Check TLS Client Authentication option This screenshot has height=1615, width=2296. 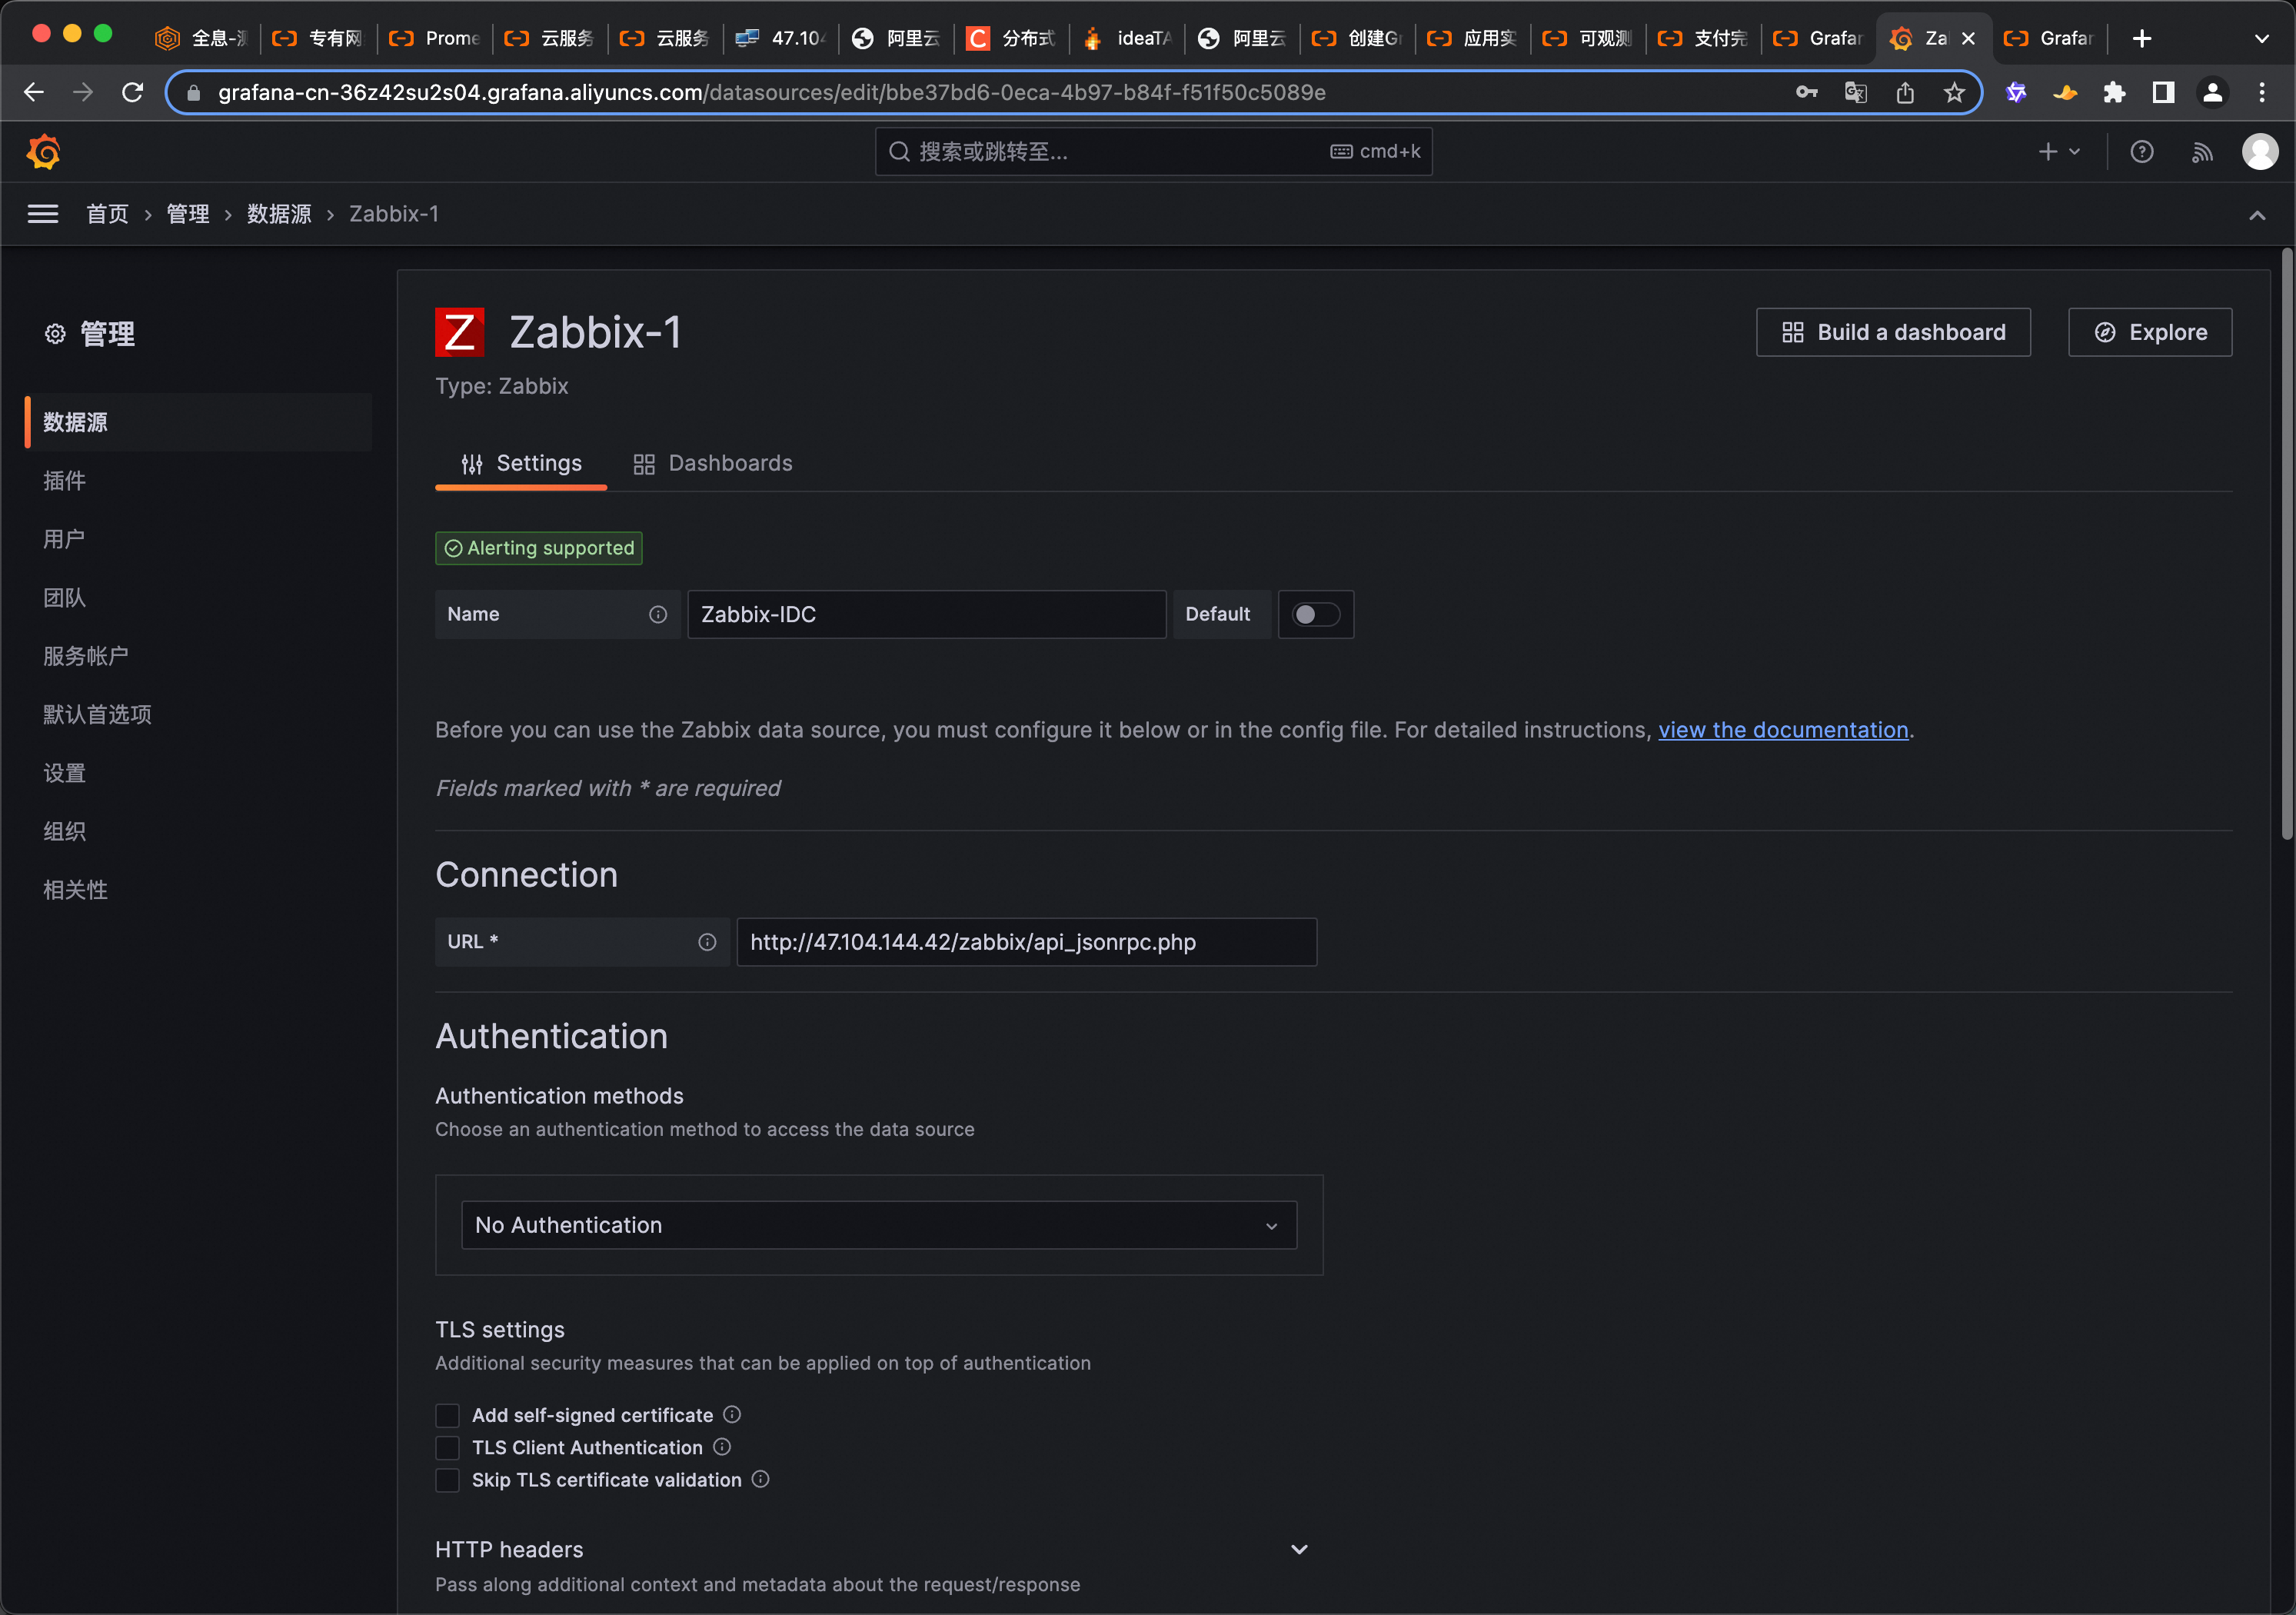tap(447, 1447)
